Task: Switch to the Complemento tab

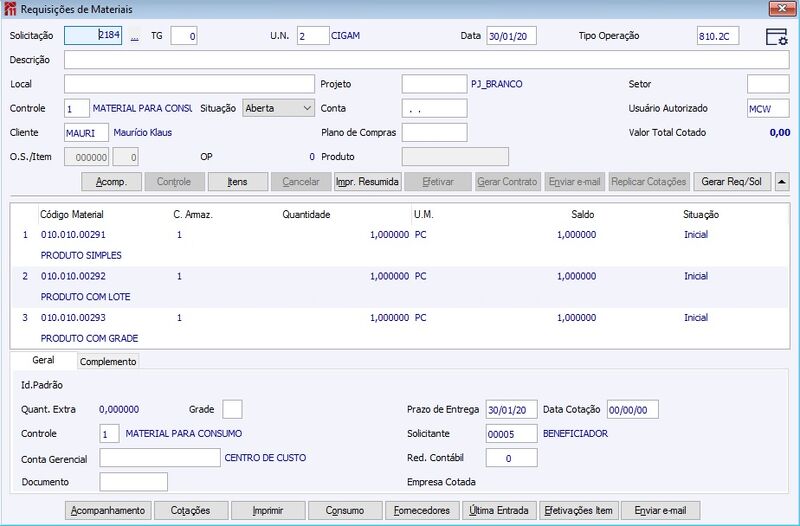Action: (x=108, y=361)
